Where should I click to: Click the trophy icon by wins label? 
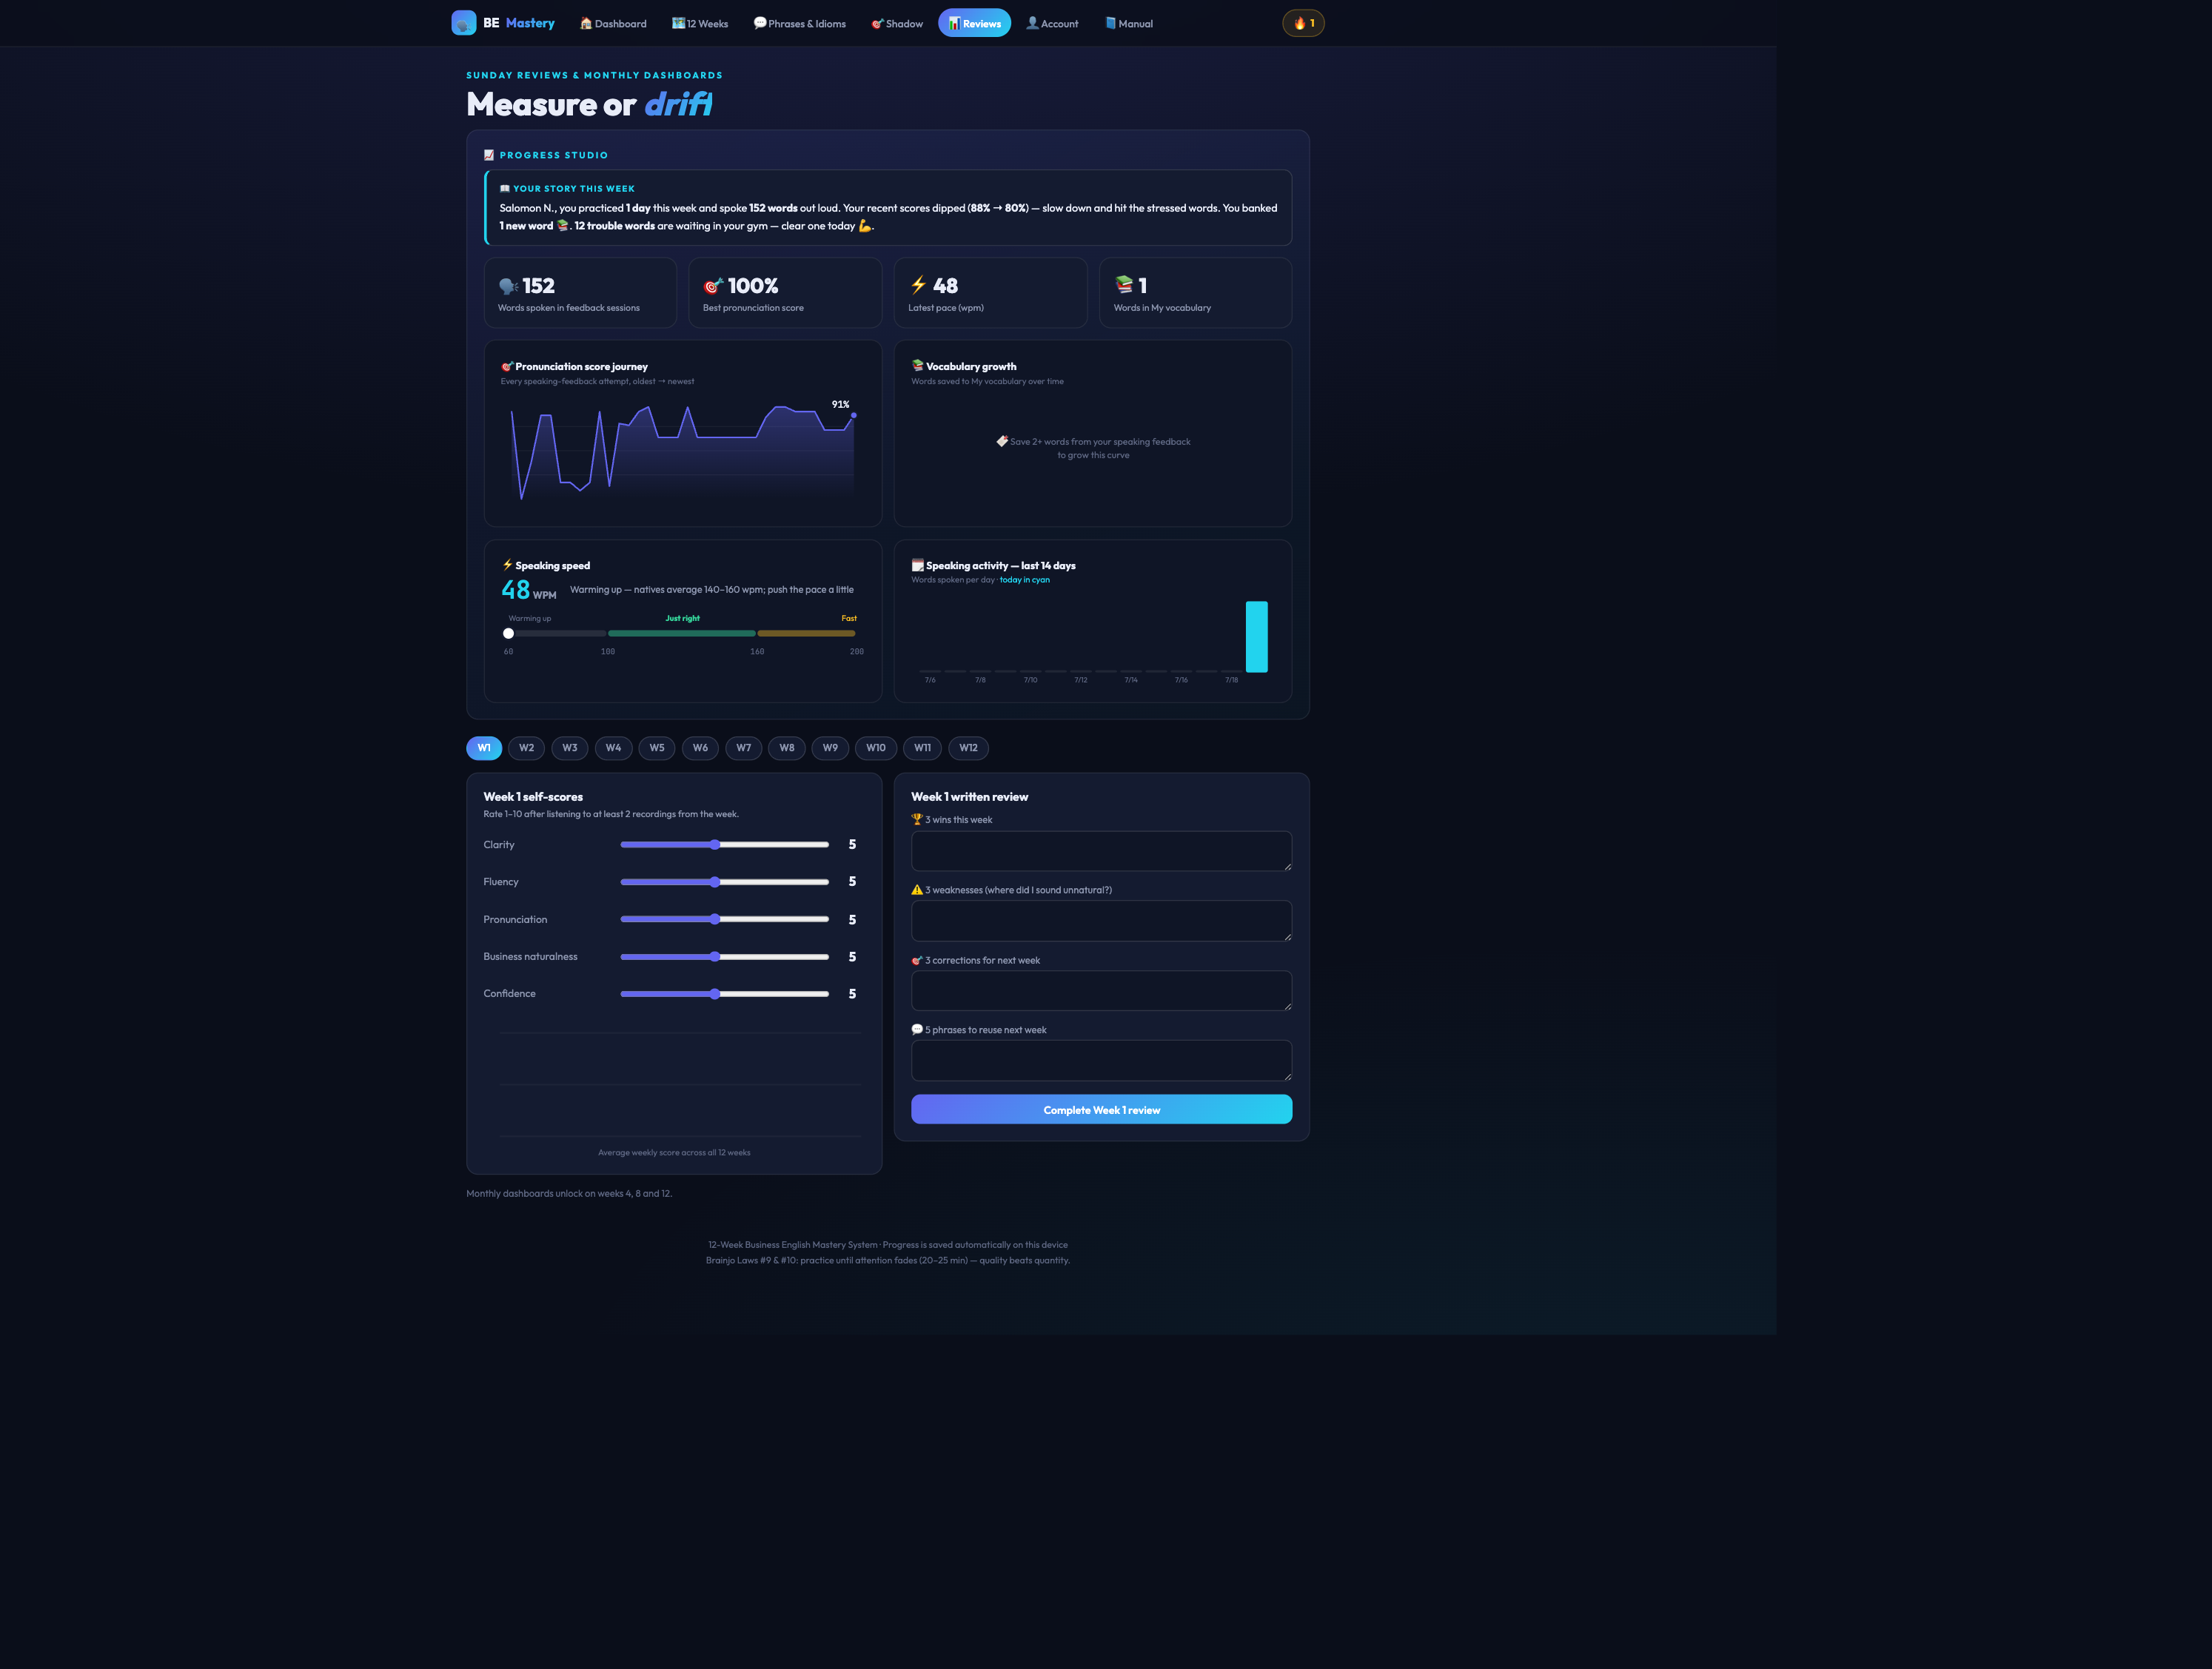tap(917, 819)
